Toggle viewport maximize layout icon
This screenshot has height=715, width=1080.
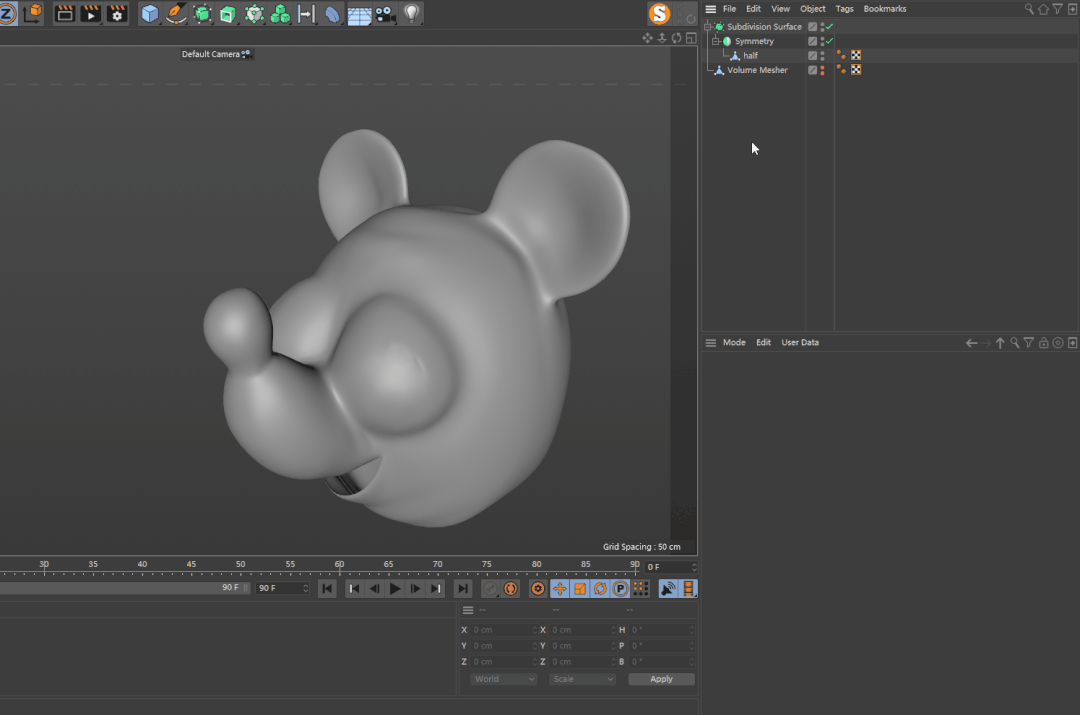tap(691, 38)
